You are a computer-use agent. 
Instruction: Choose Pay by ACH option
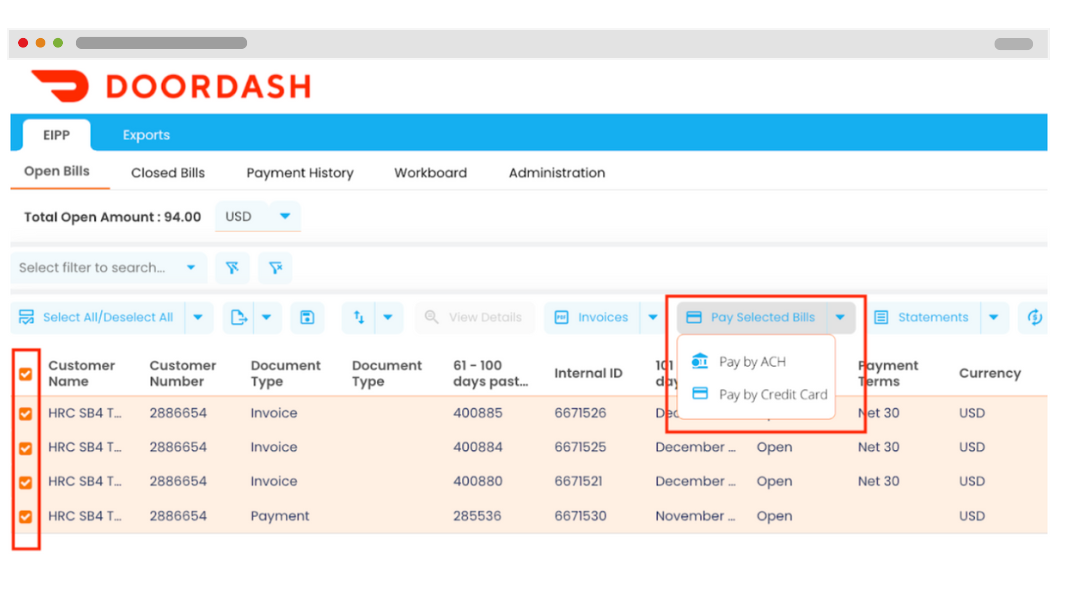[752, 362]
